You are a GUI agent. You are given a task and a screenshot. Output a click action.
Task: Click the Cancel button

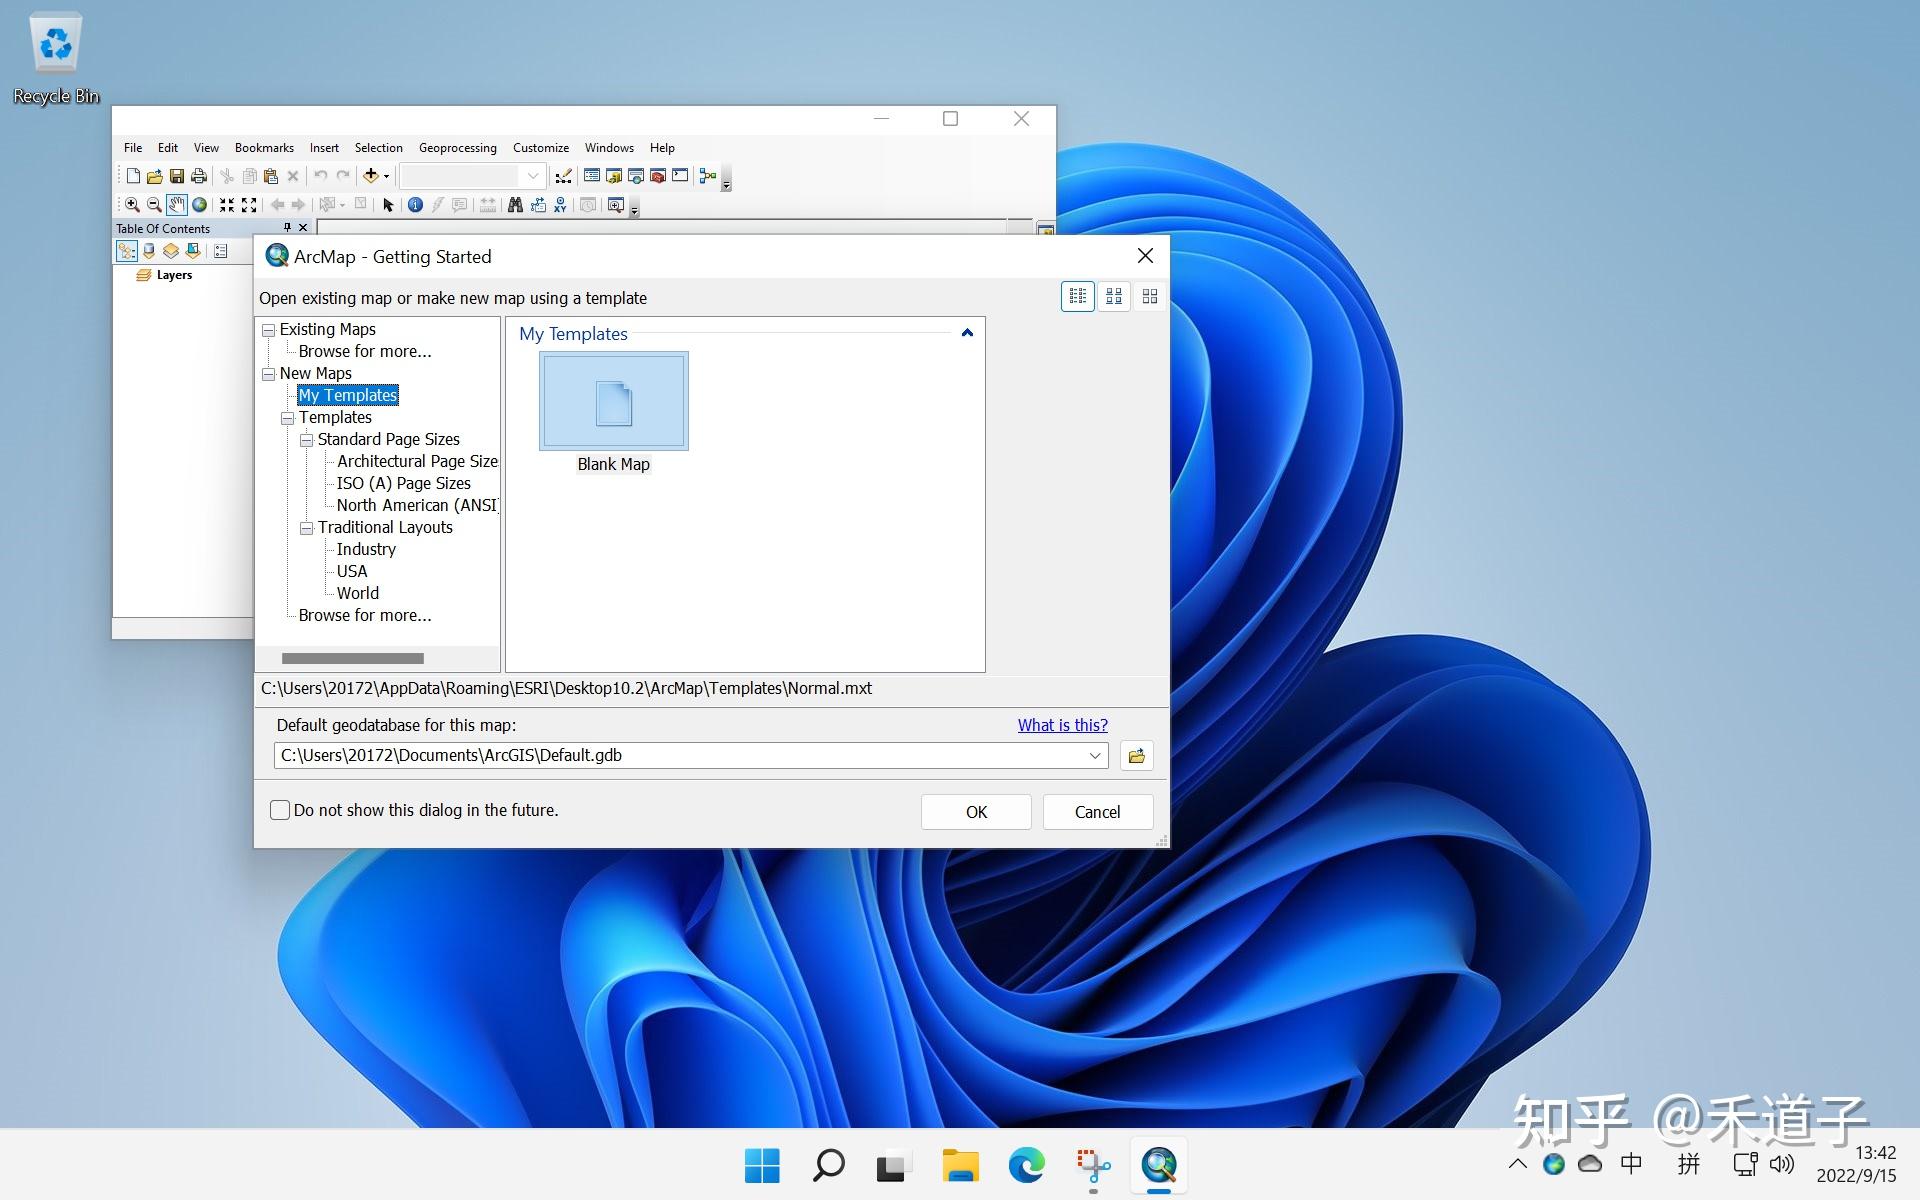coord(1098,812)
